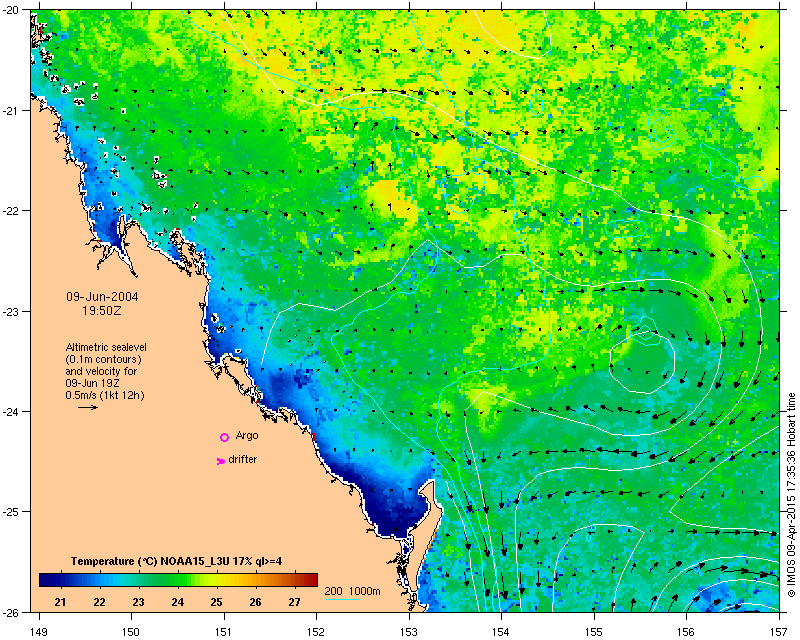Click the '0.5m/s (1kt 12h)' scale text
The height and width of the screenshot is (640, 800).
pyautogui.click(x=105, y=395)
